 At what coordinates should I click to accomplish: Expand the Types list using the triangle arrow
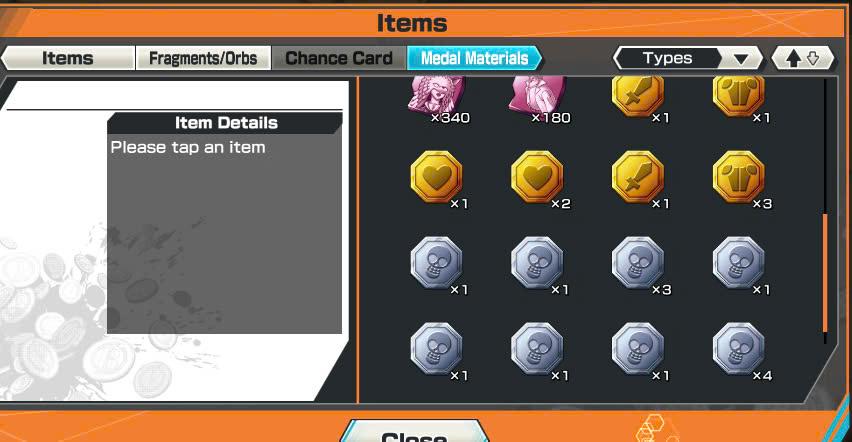(741, 59)
